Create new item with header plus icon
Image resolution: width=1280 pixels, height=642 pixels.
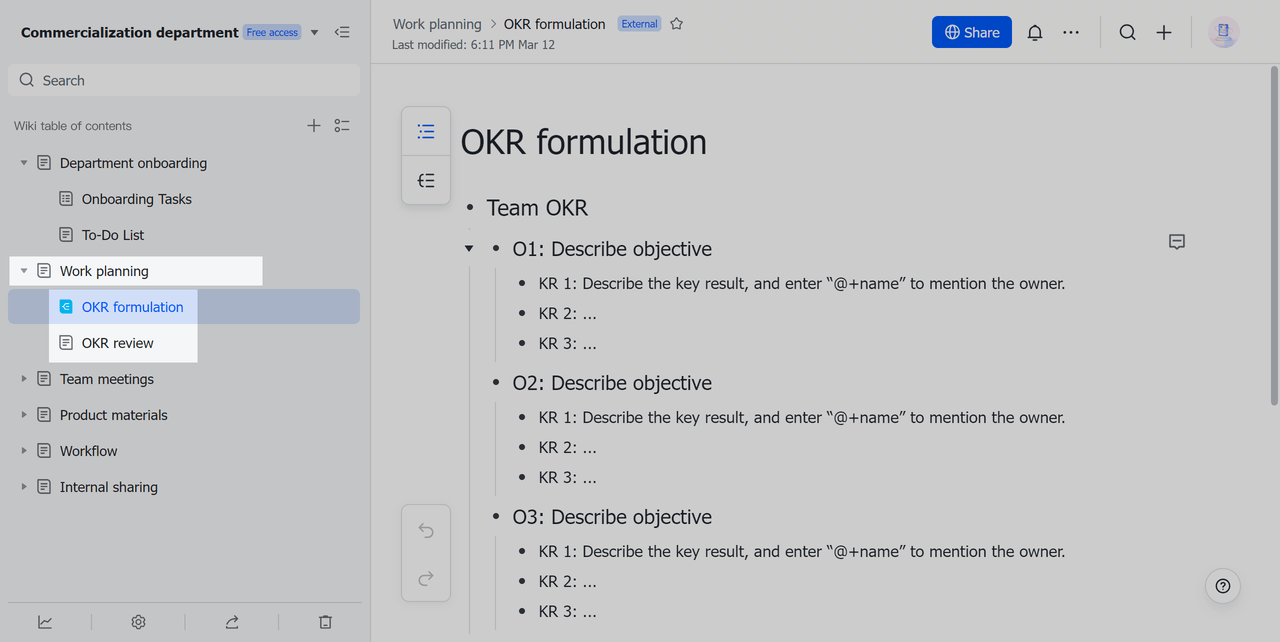pos(1164,32)
